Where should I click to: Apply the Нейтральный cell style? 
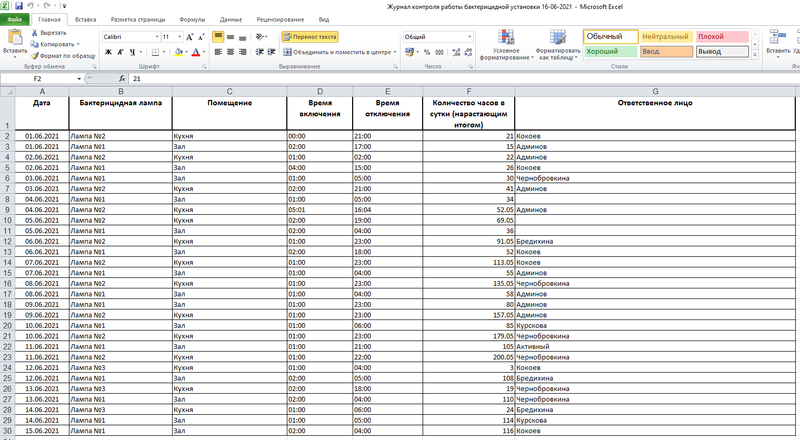pyautogui.click(x=666, y=37)
